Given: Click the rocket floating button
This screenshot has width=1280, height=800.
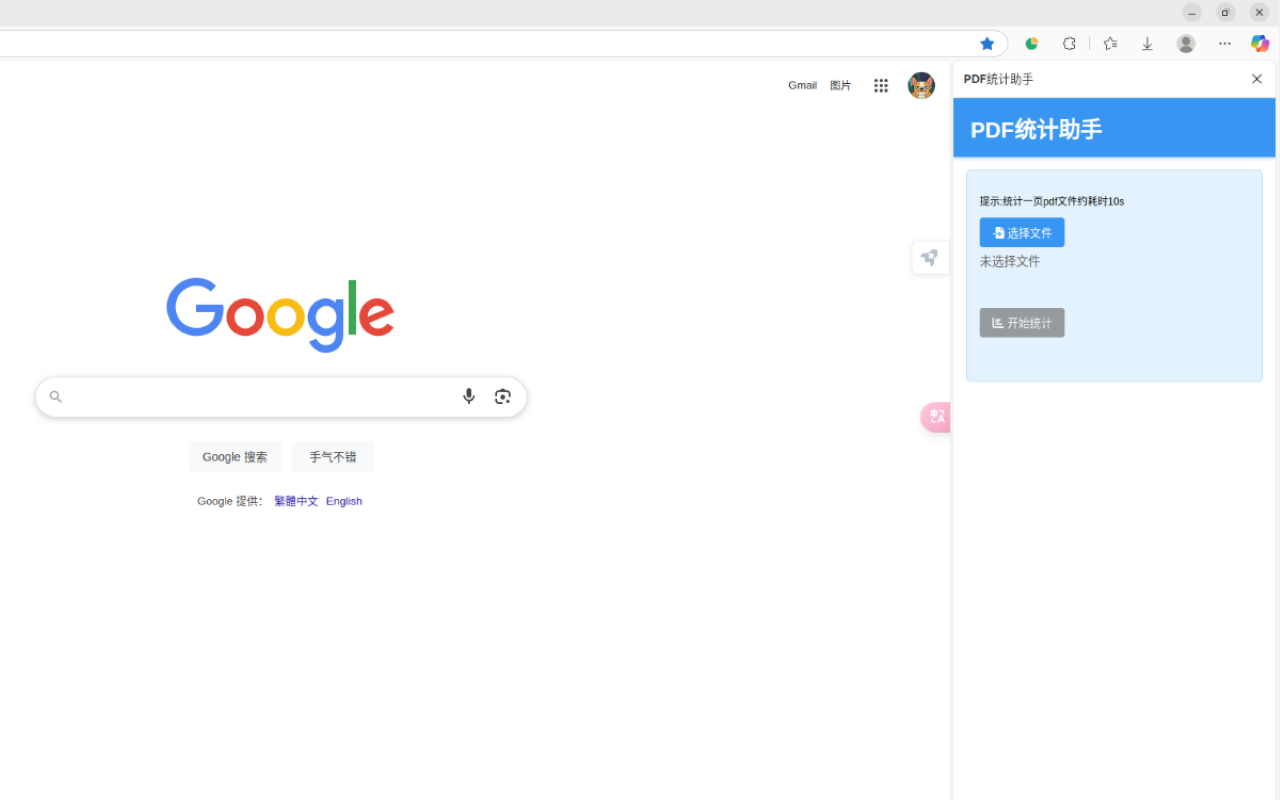Looking at the screenshot, I should (x=930, y=258).
